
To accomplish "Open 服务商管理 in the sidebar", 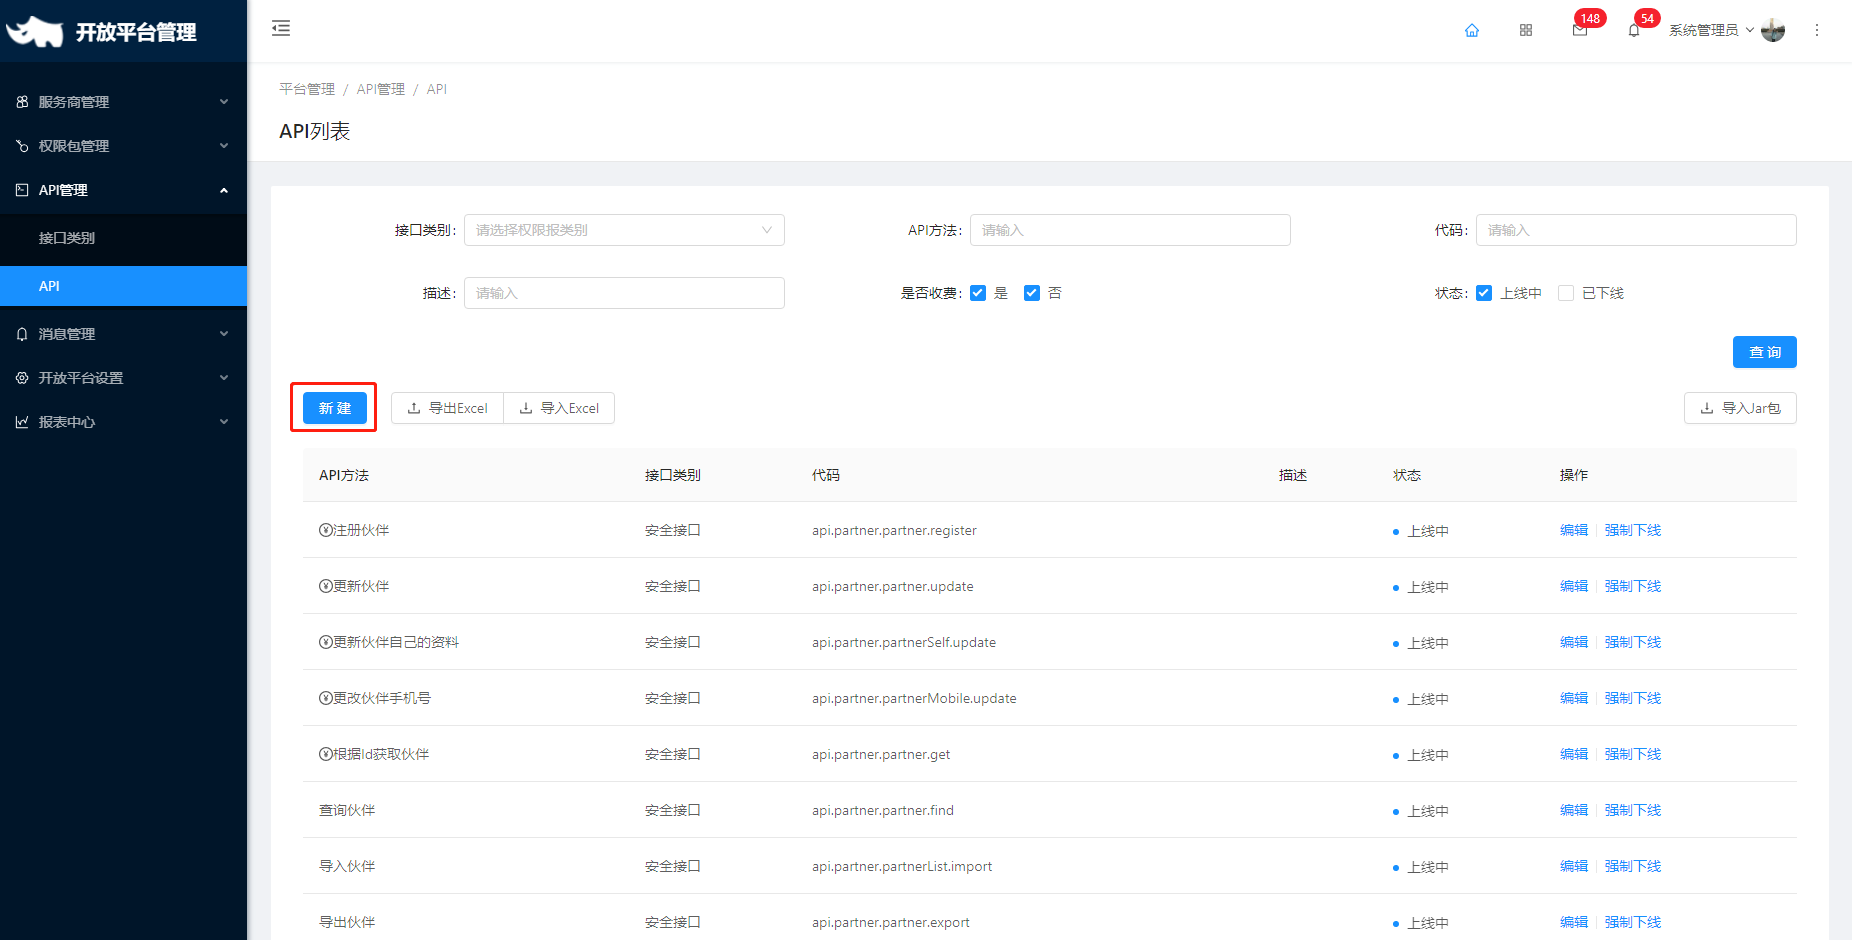I will click(x=123, y=102).
